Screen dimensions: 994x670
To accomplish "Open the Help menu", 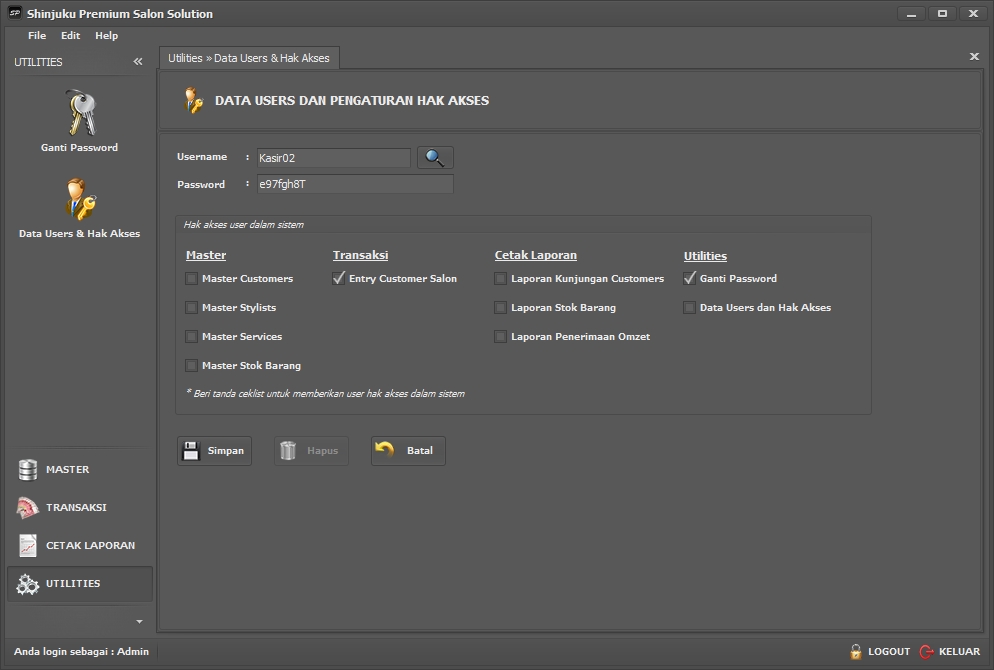I will pos(106,36).
